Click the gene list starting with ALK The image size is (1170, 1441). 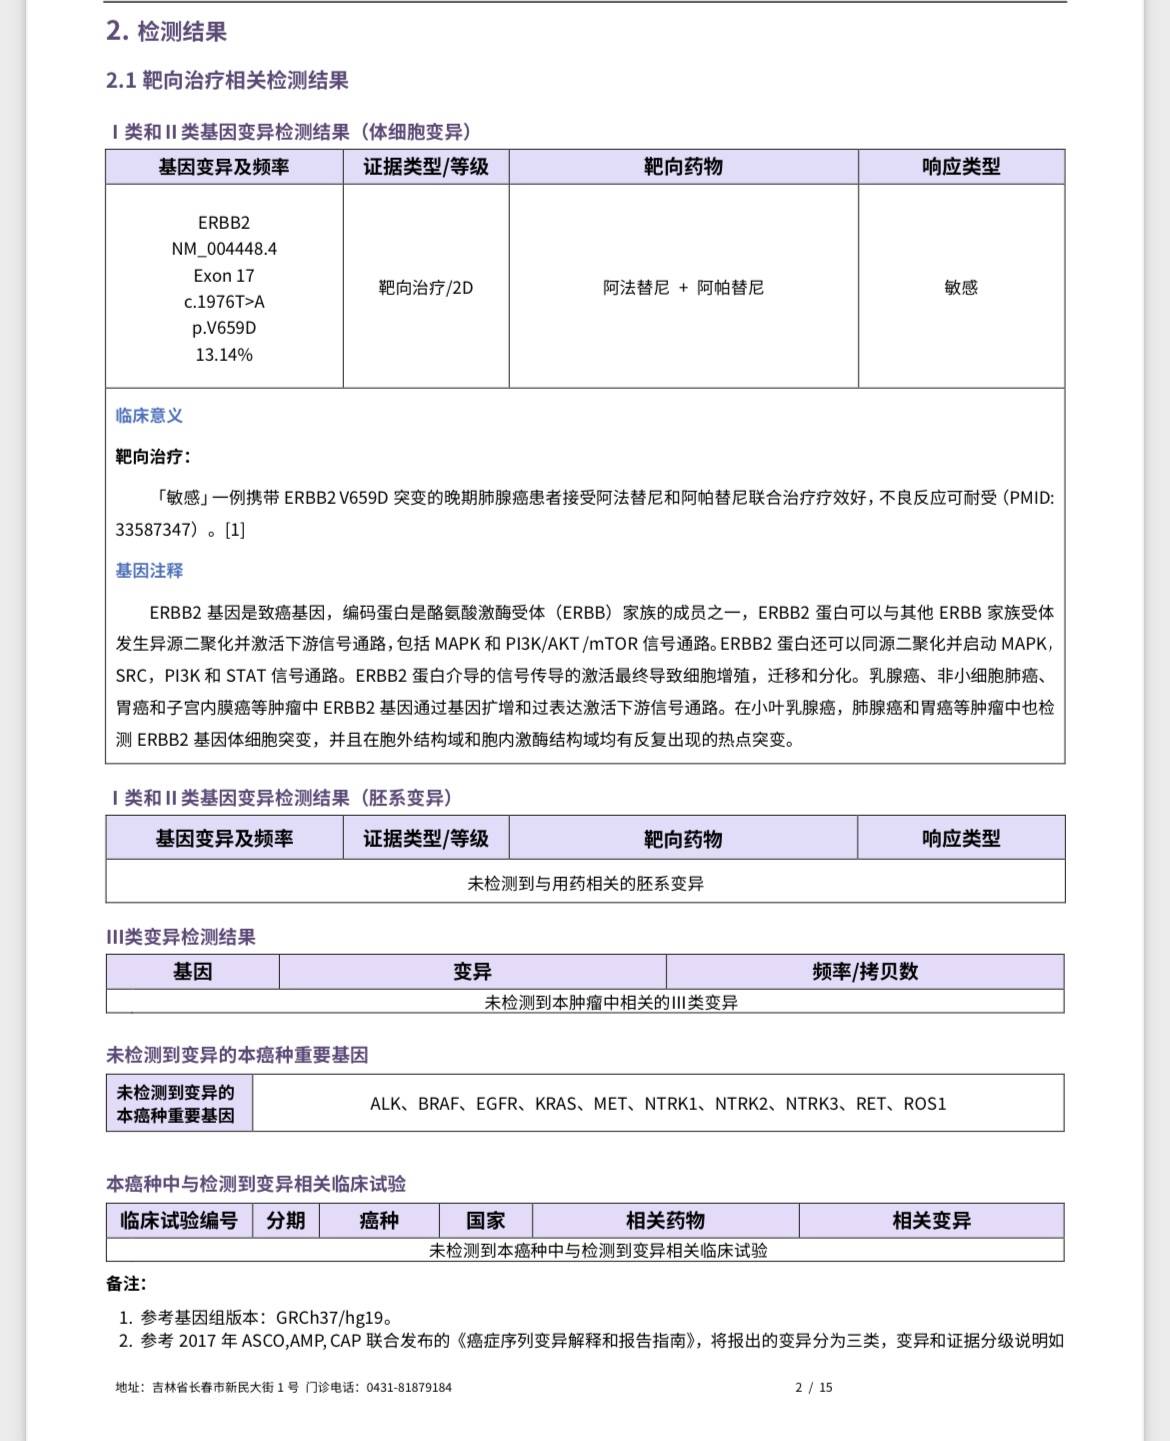click(x=657, y=1104)
